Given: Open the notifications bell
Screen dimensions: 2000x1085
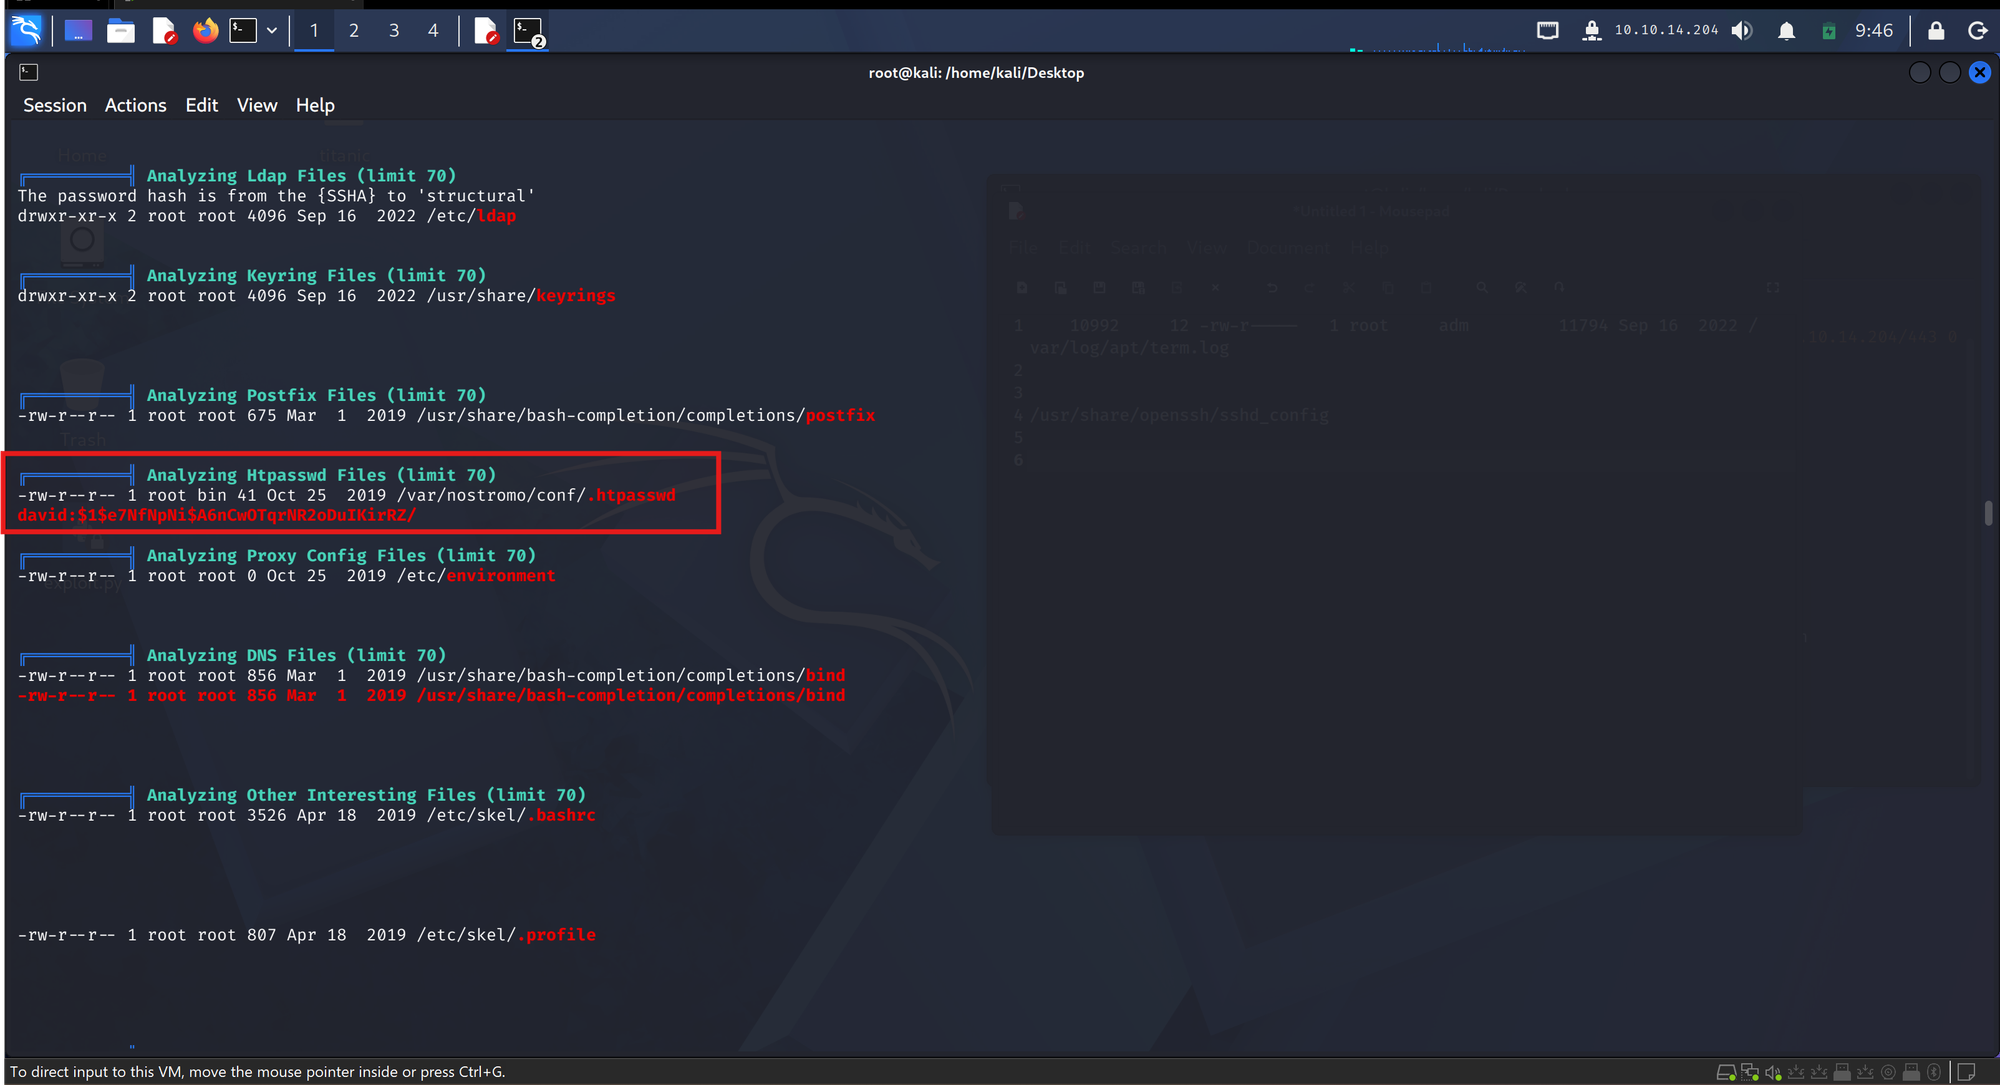Looking at the screenshot, I should click(x=1787, y=31).
